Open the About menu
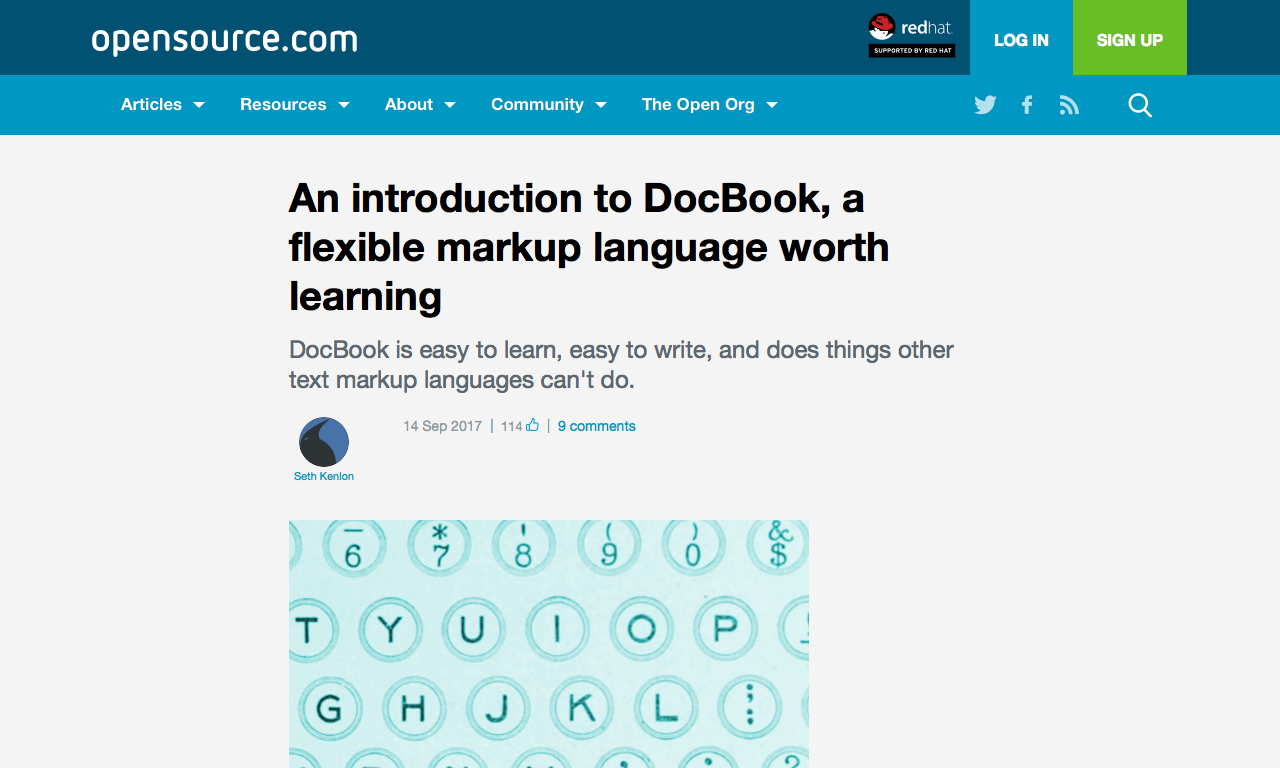The image size is (1280, 768). (409, 104)
